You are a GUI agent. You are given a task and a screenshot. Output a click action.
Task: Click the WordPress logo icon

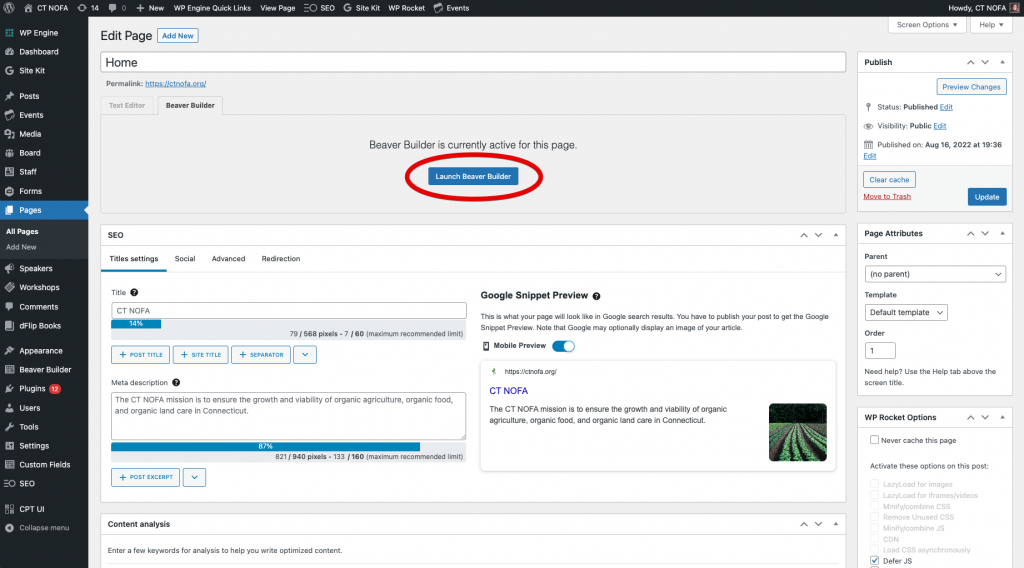pyautogui.click(x=9, y=8)
